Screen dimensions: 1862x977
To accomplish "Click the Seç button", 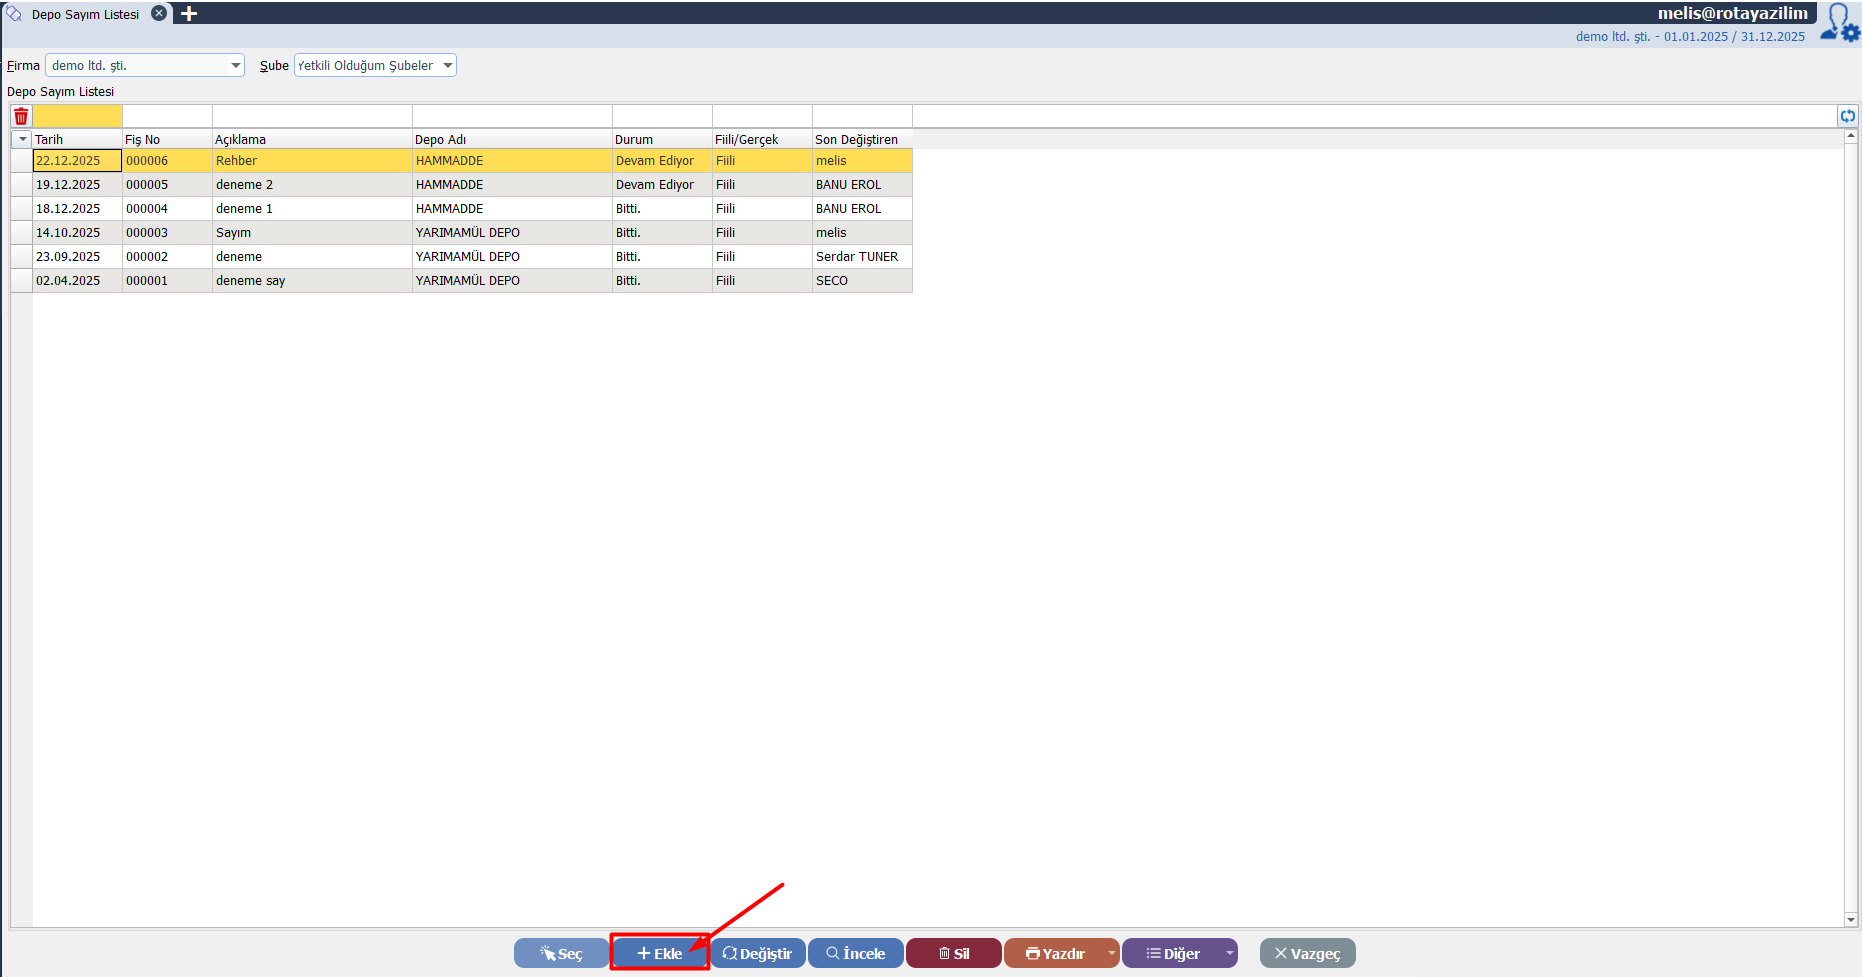I will 561,953.
